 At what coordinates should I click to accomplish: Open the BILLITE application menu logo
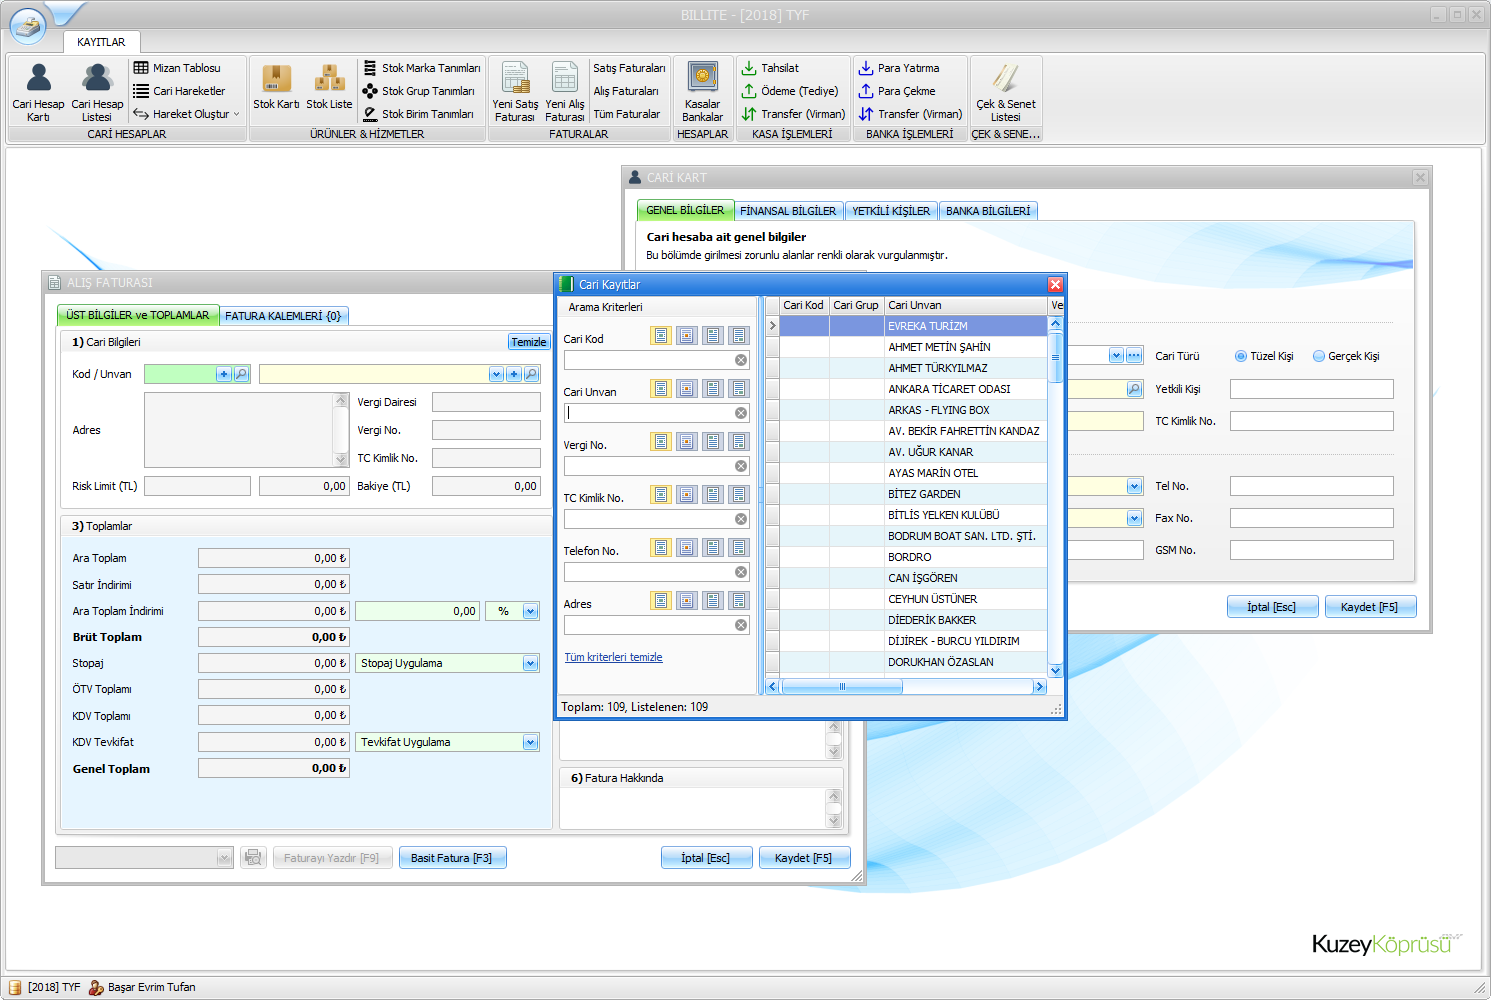tap(28, 25)
